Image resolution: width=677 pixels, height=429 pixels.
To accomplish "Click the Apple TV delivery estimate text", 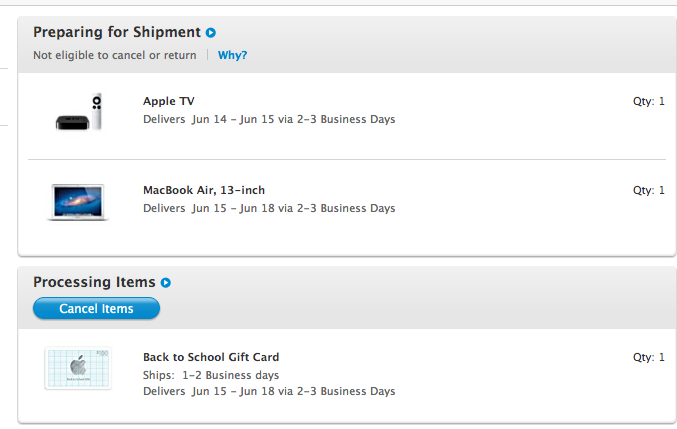I will (269, 119).
